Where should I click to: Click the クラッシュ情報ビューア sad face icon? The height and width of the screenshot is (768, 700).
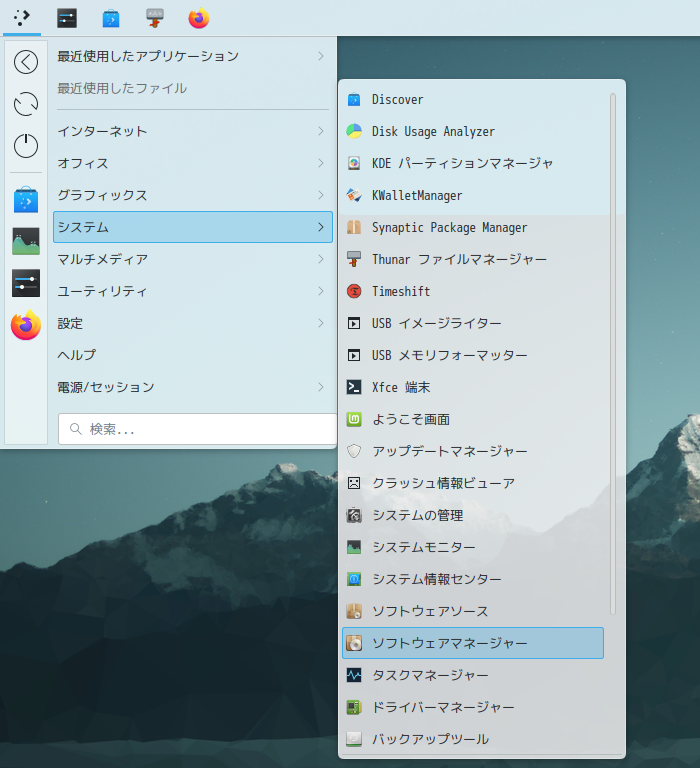coord(354,483)
